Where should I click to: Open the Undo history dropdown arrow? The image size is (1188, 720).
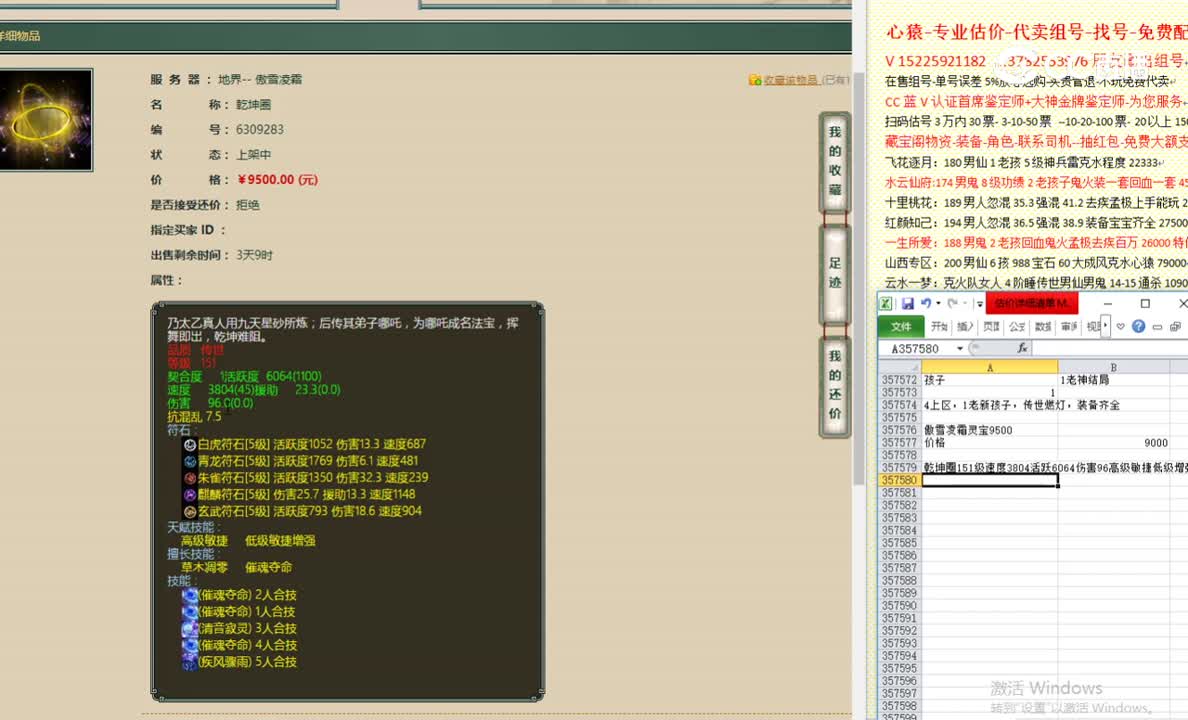pyautogui.click(x=937, y=303)
